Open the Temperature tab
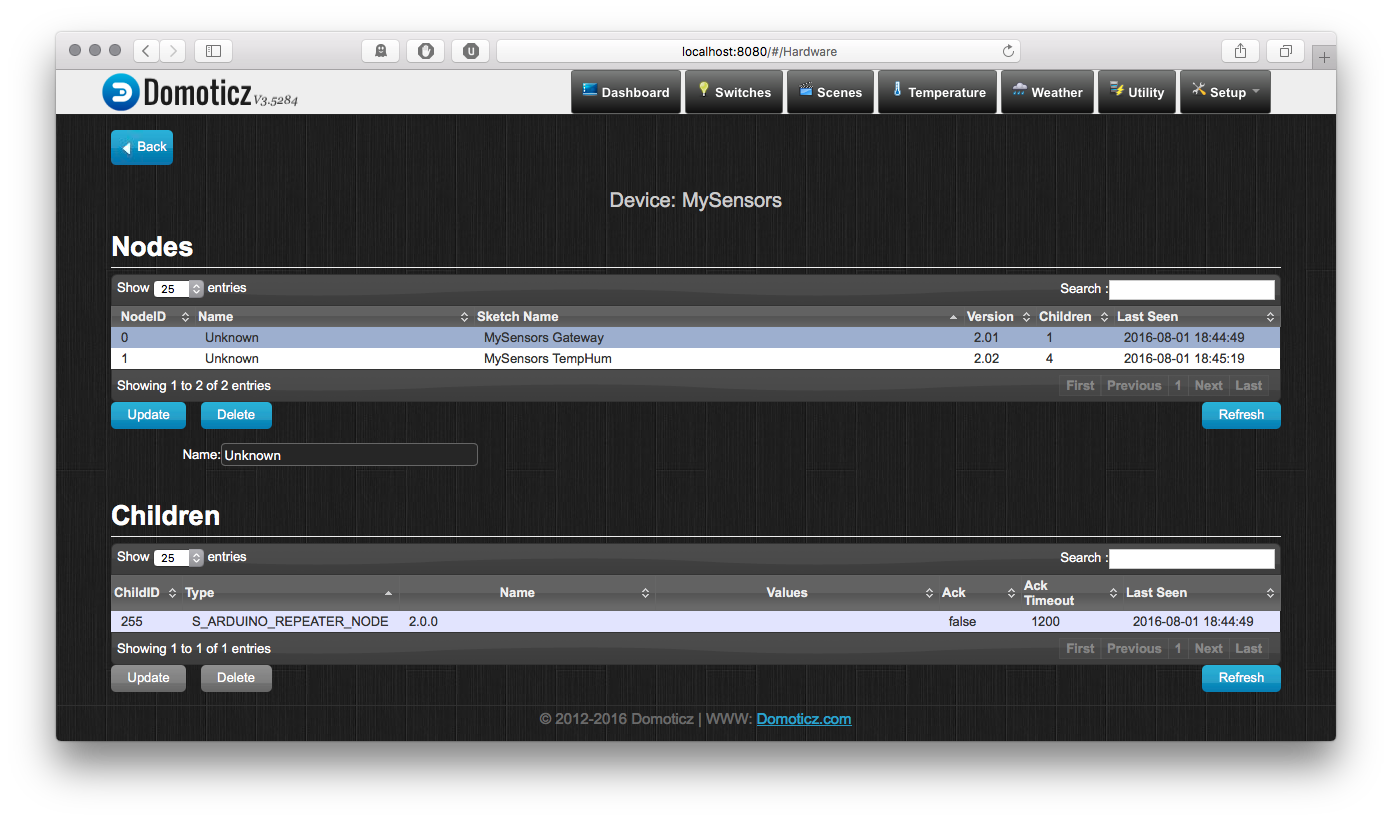Screen dimensions: 1392x821 coord(938,92)
